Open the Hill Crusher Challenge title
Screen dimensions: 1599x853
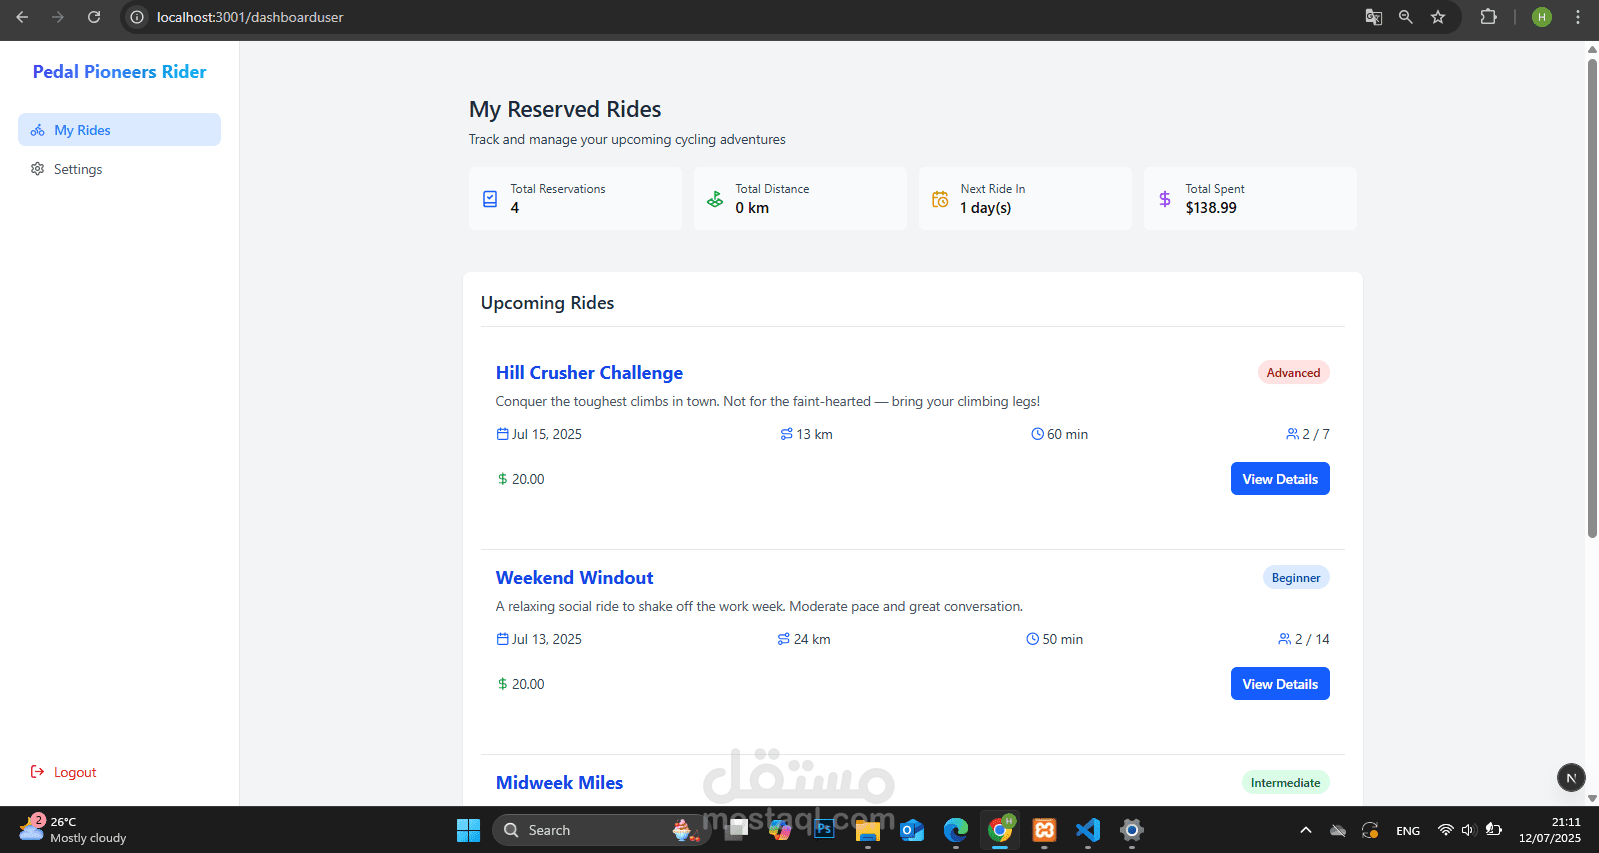point(589,373)
